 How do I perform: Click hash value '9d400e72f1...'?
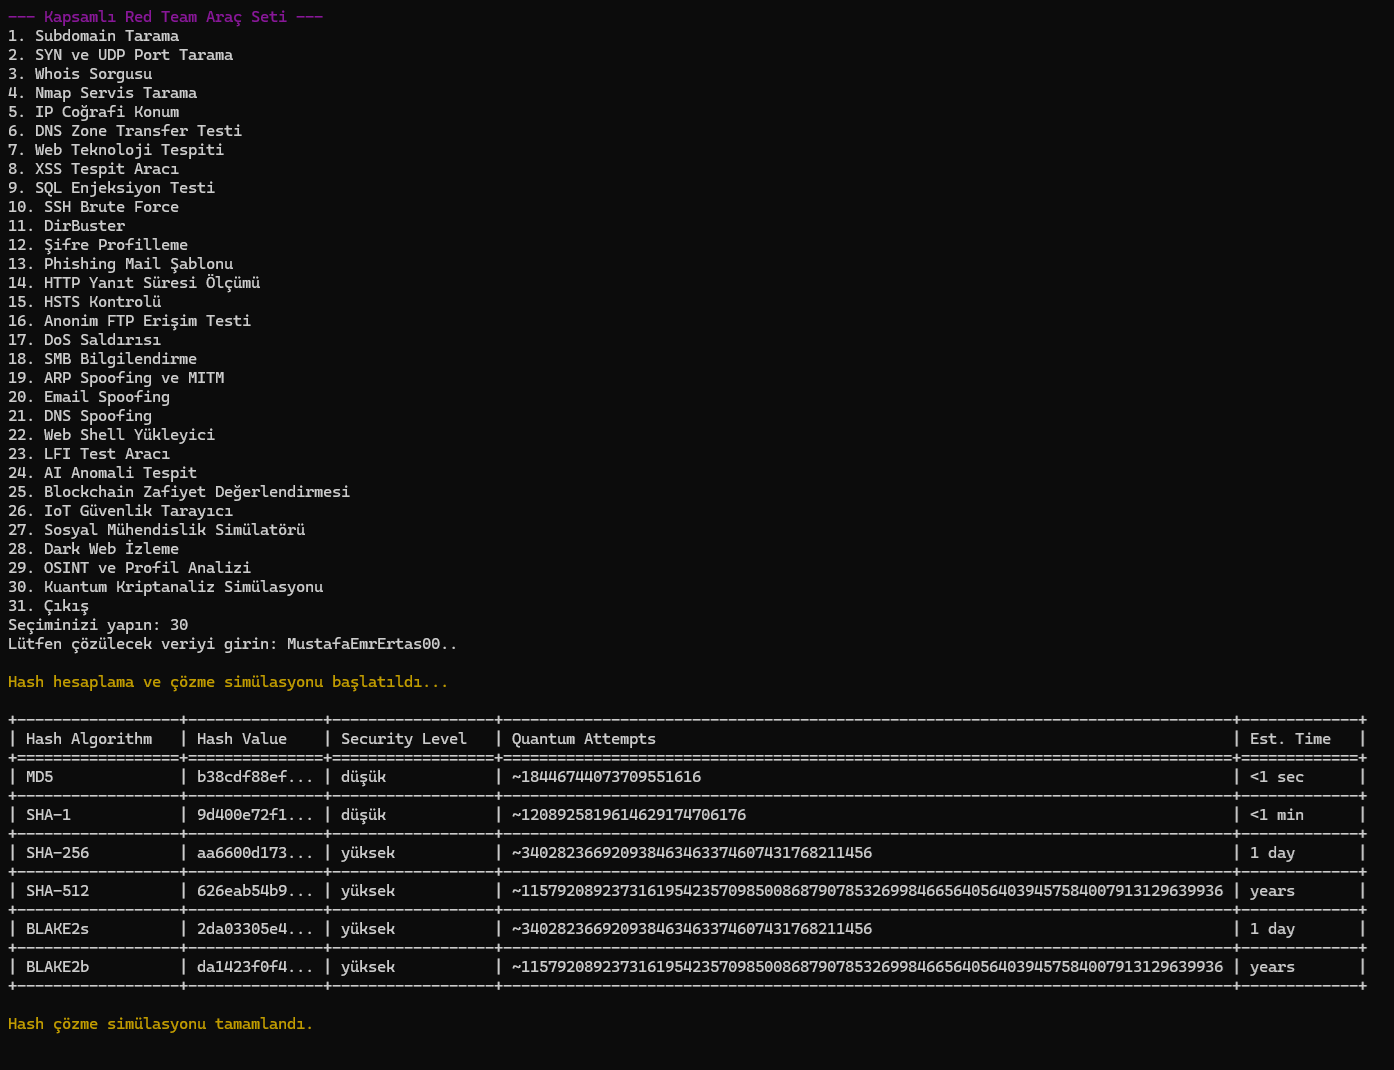tap(255, 815)
